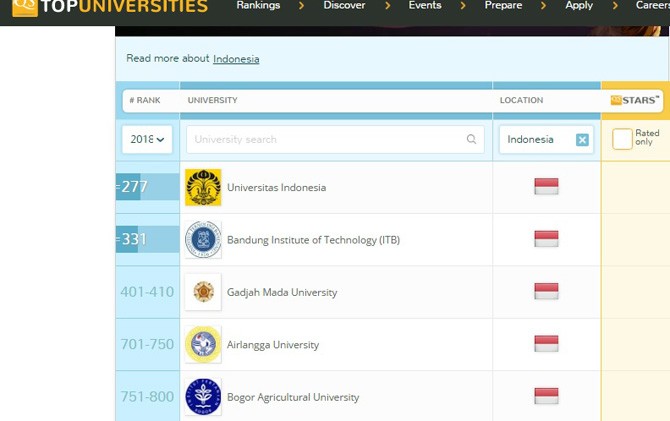The height and width of the screenshot is (421, 670).
Task: Click the QS TopUniversities logo
Action: (x=110, y=7)
